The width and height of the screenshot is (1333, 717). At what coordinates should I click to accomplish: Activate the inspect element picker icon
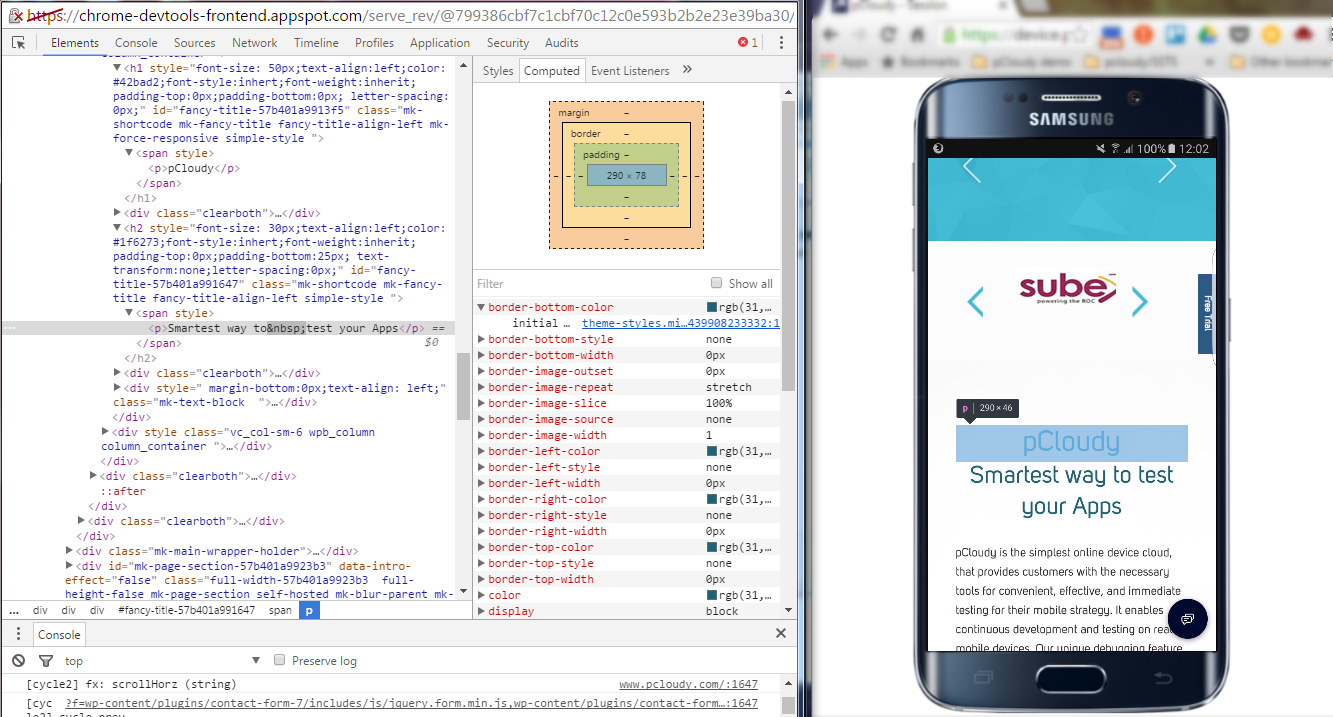(x=19, y=43)
